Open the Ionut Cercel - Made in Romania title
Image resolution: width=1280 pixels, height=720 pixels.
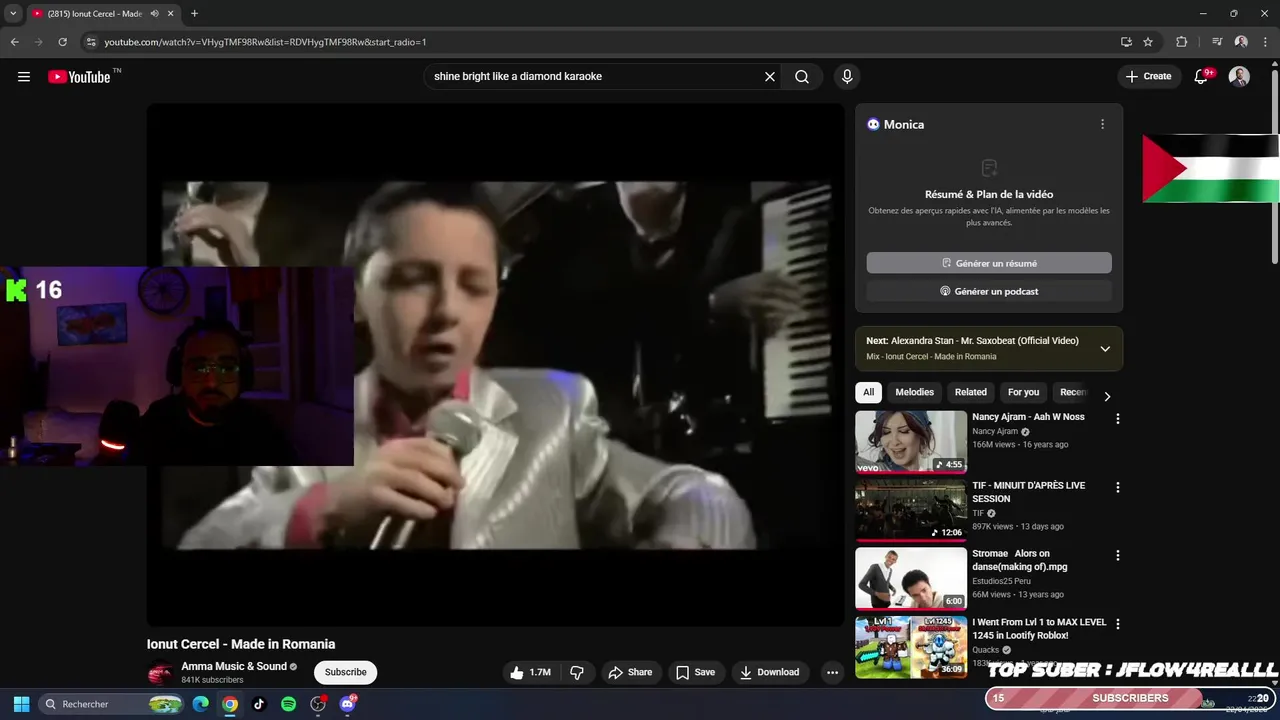(241, 644)
